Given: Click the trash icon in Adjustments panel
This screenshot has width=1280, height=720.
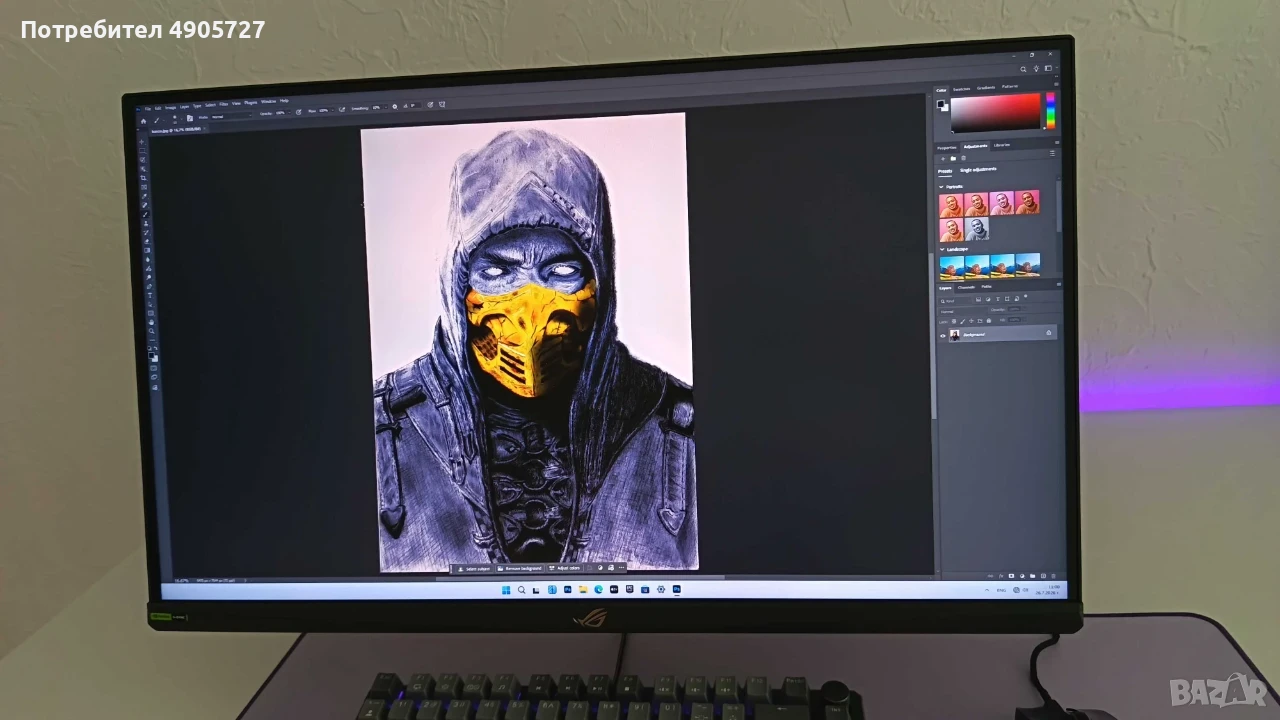Looking at the screenshot, I should click(963, 158).
